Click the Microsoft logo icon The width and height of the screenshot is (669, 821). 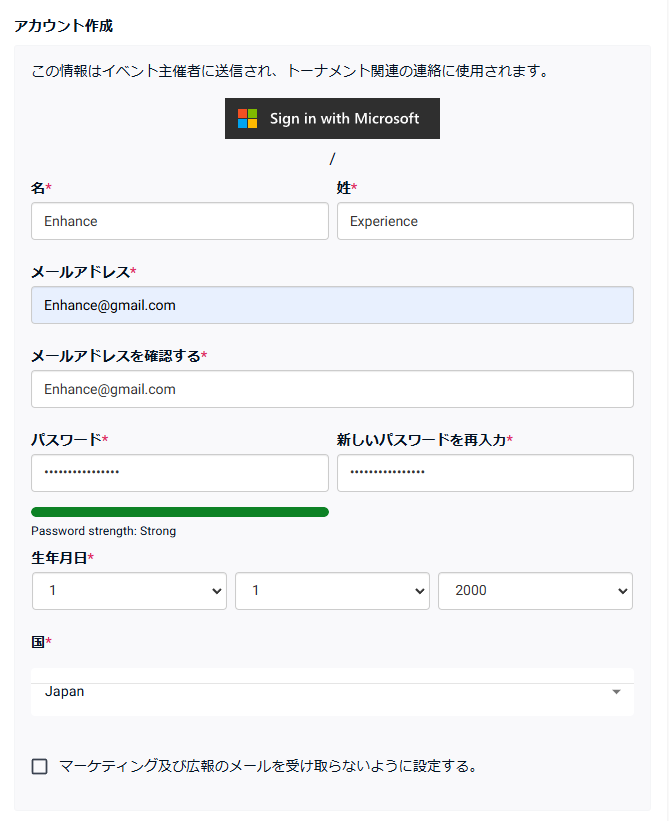pos(247,119)
